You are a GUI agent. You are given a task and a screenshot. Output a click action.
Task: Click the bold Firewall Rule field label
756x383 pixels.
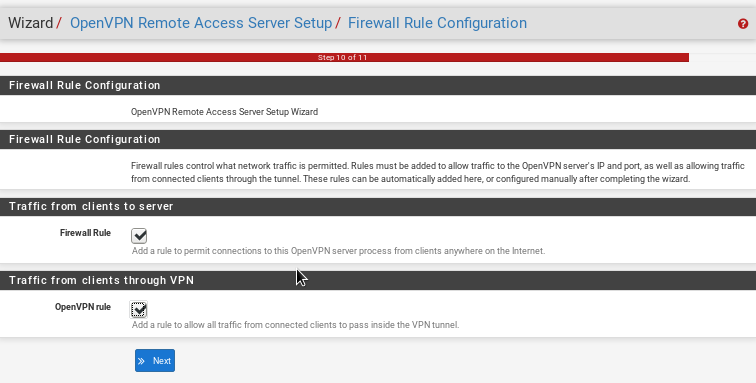point(85,233)
